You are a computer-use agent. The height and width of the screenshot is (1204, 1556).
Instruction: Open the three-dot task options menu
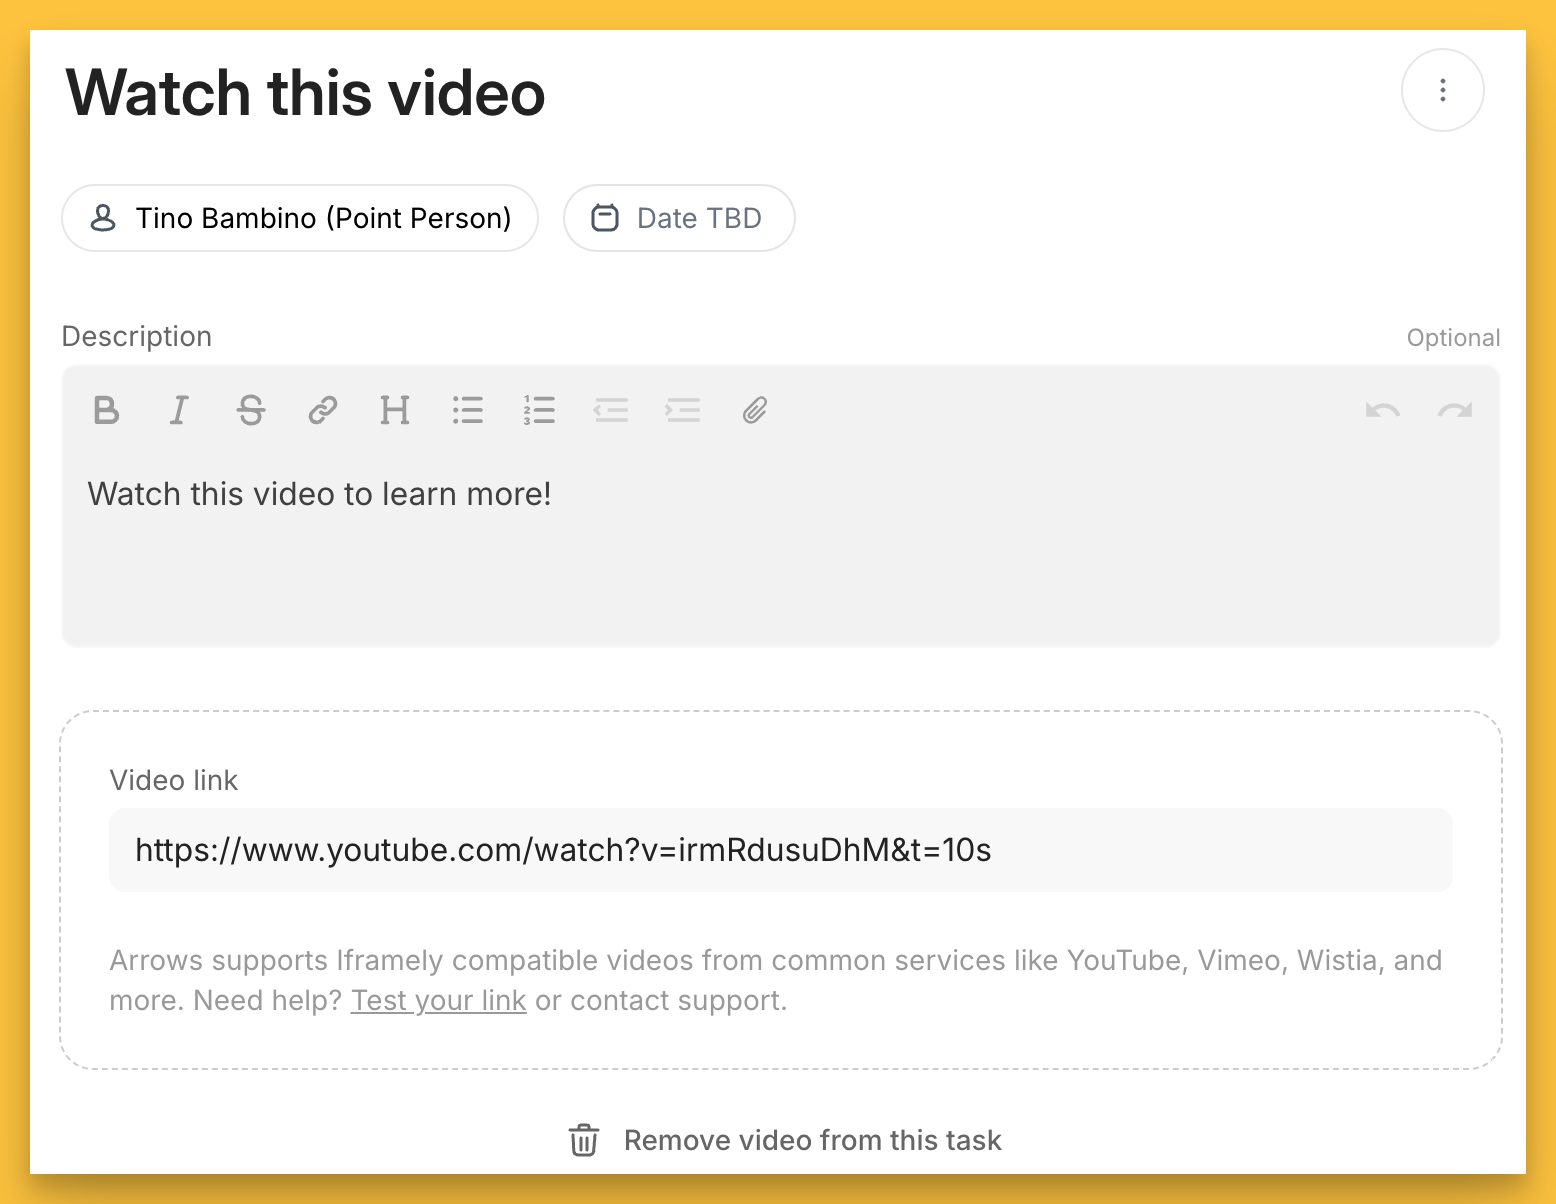pyautogui.click(x=1442, y=91)
